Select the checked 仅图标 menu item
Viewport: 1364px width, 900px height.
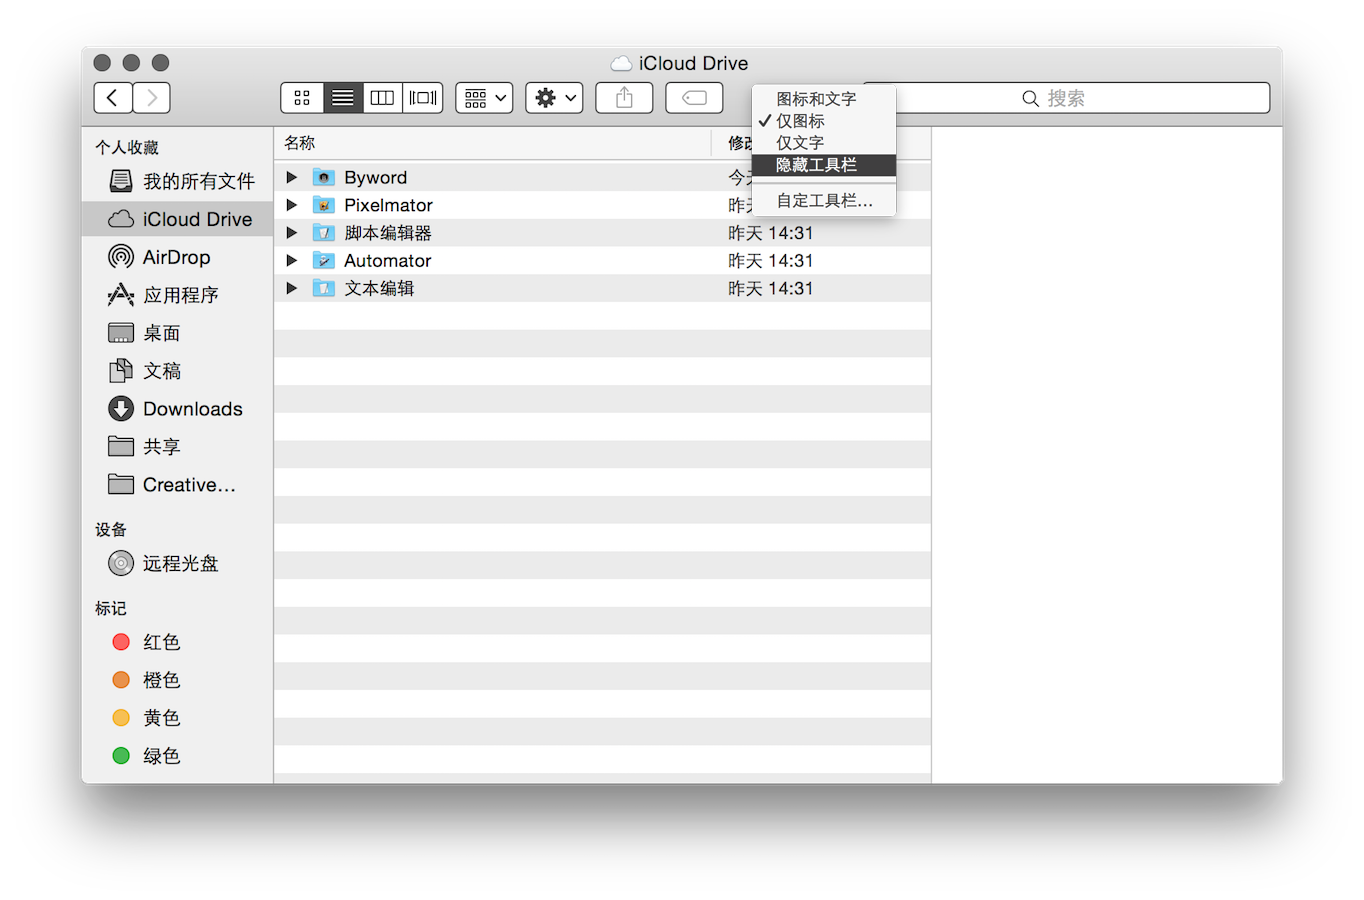pyautogui.click(x=824, y=121)
